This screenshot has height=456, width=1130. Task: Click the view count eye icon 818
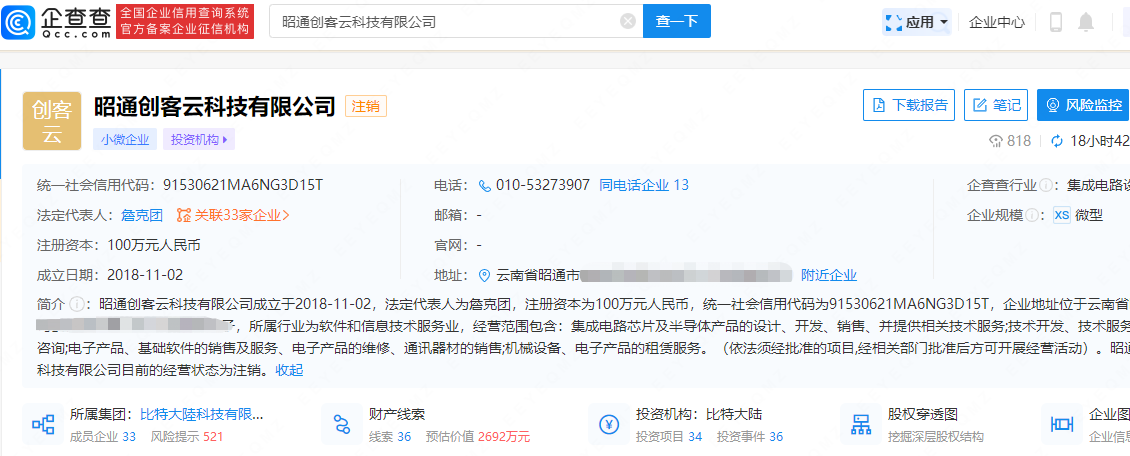(997, 140)
